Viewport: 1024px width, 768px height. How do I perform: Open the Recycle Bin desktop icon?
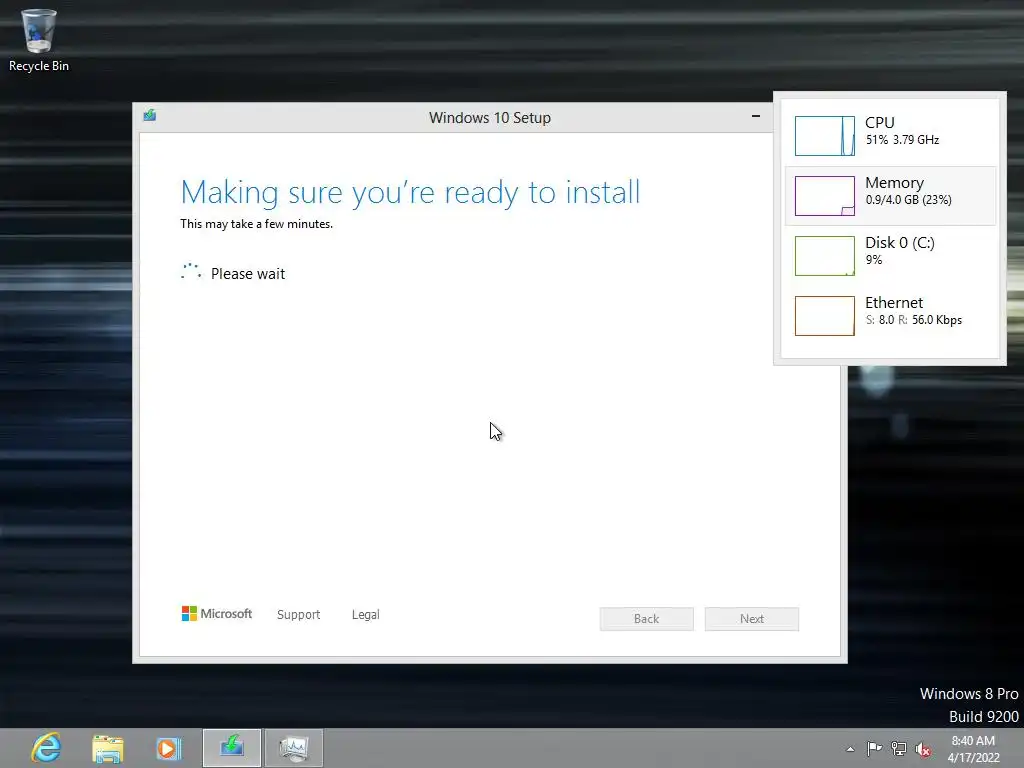point(39,40)
